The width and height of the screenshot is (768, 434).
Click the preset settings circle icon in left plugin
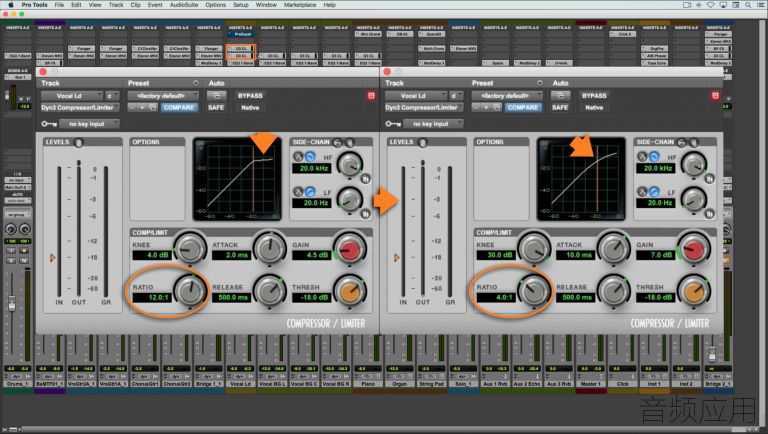click(x=195, y=83)
